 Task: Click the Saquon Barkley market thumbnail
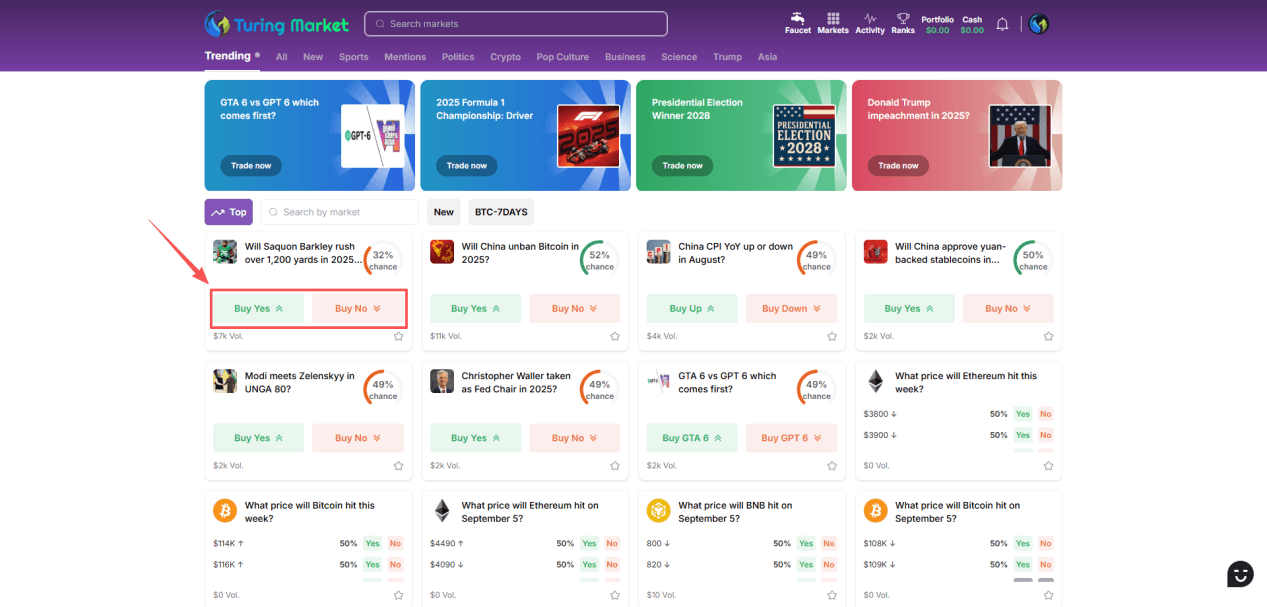[x=225, y=251]
